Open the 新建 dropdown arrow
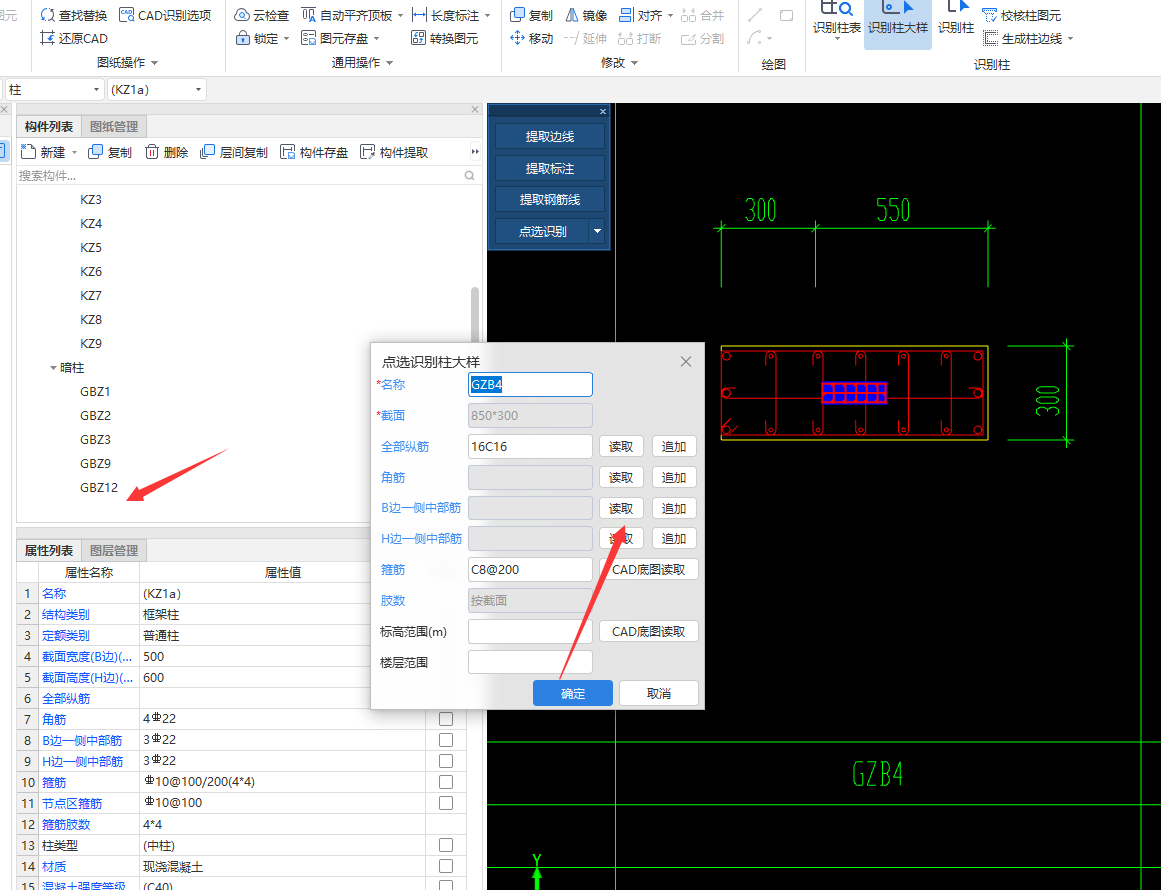1161x890 pixels. 74,153
